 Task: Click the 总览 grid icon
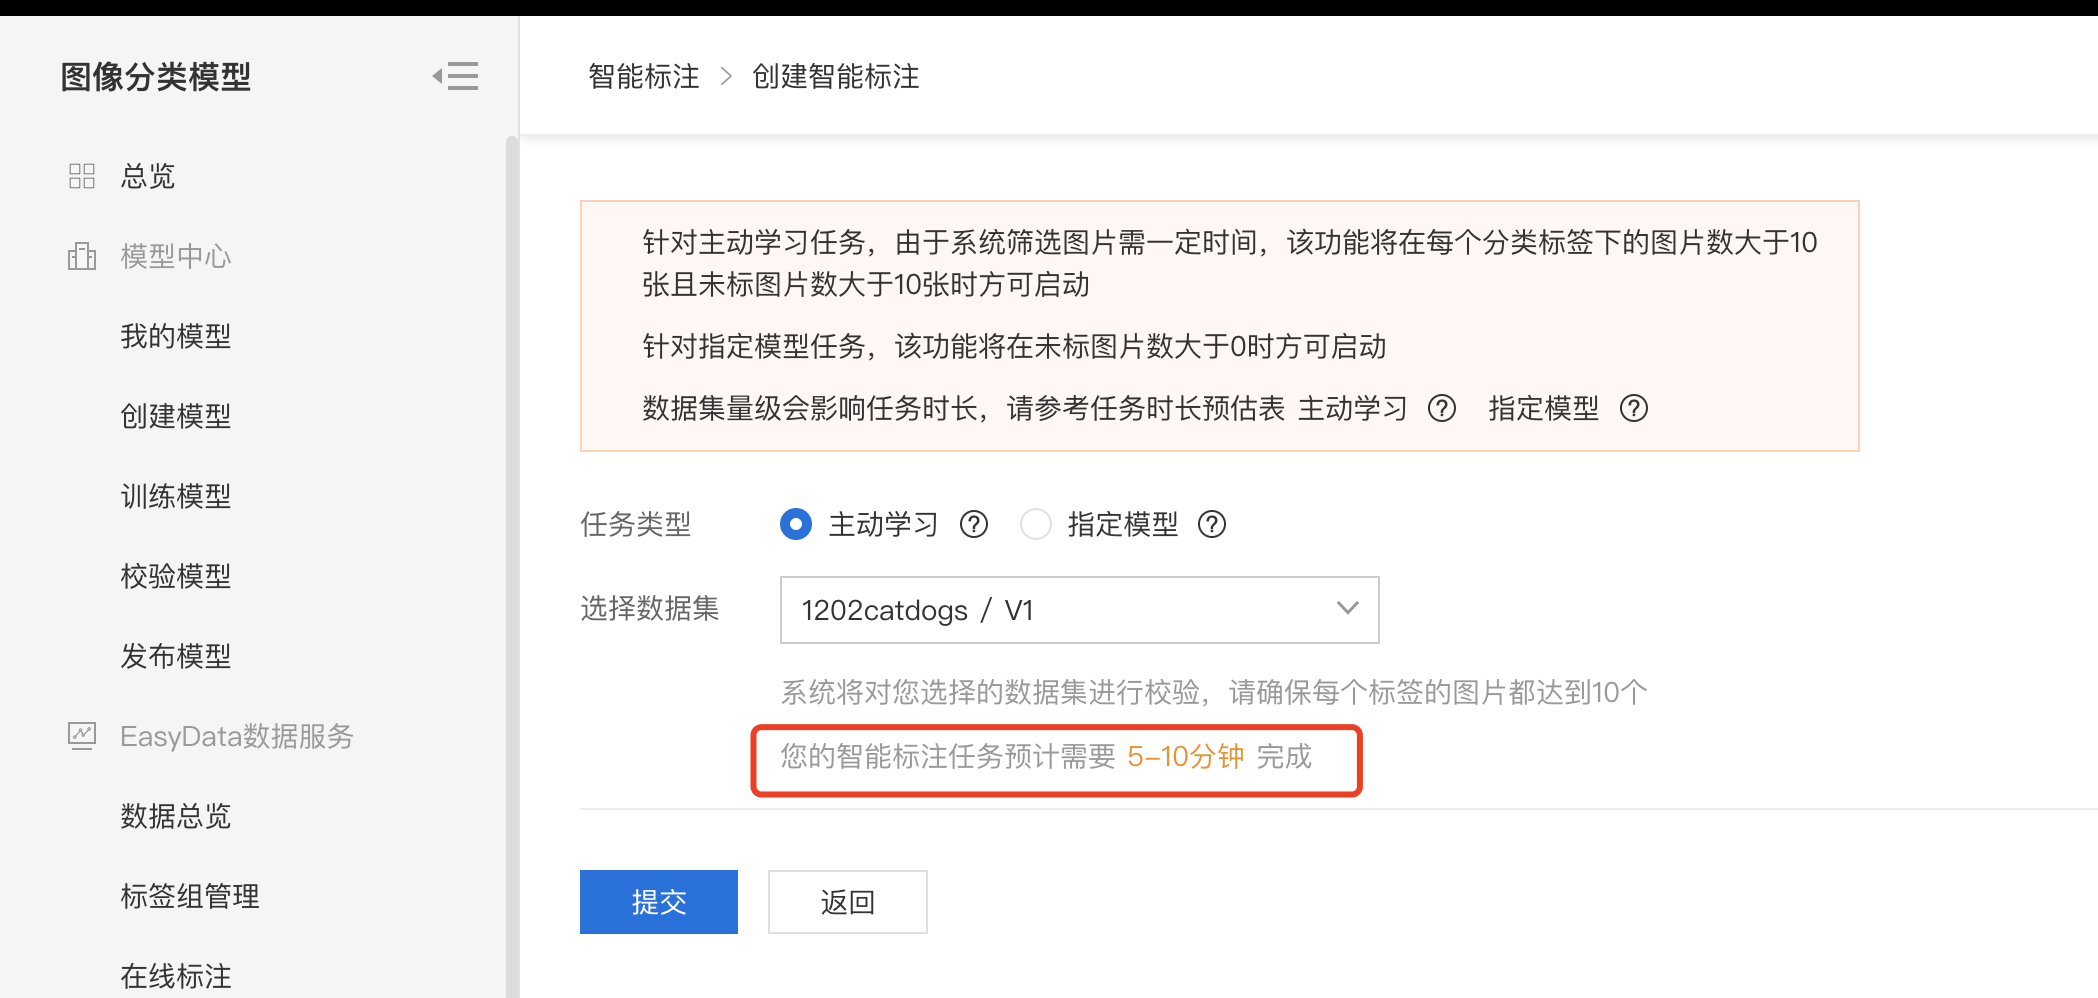point(82,177)
